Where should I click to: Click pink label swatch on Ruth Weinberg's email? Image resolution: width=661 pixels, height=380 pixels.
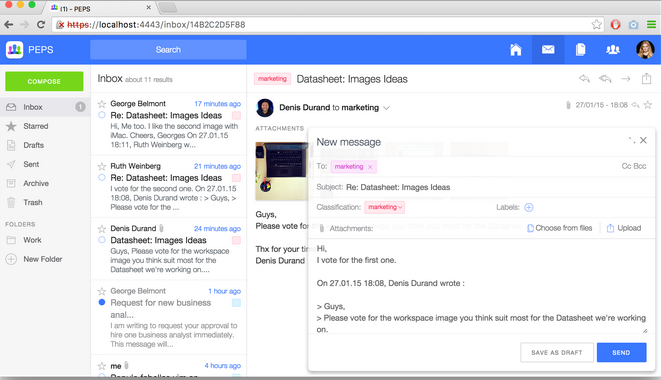[236, 178]
